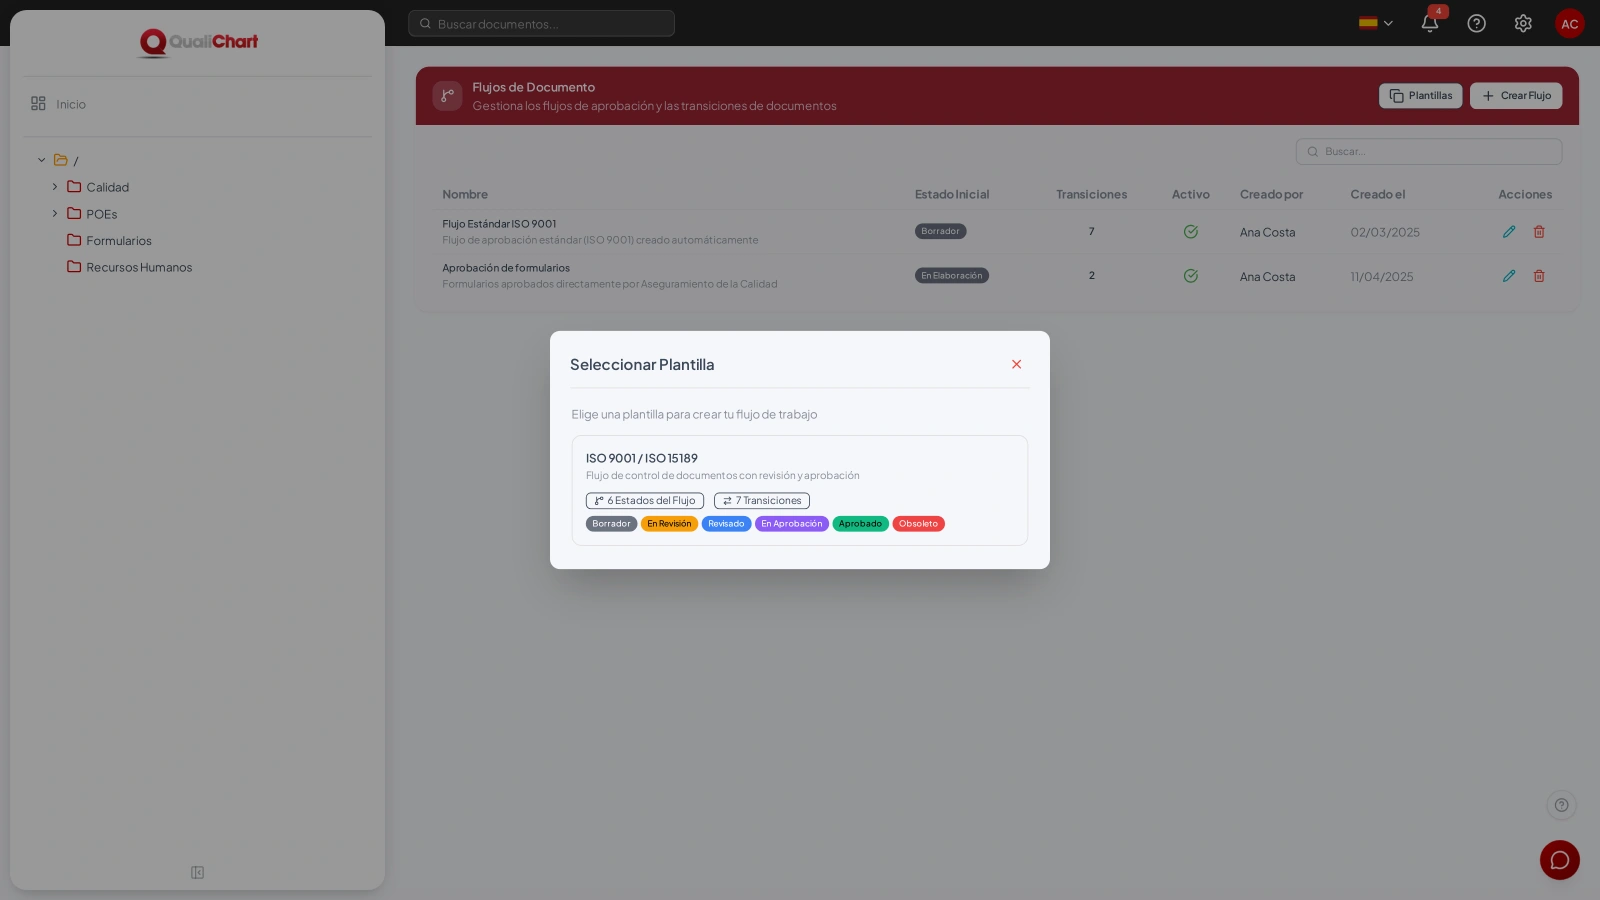Edit the Flujo Estándar ISO 9001 row
Screen dimensions: 1600x900
(1509, 232)
